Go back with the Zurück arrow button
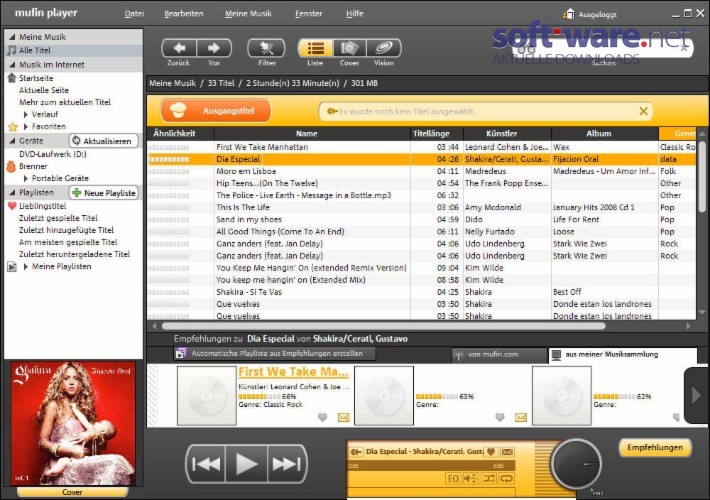The image size is (710, 500). [x=179, y=48]
